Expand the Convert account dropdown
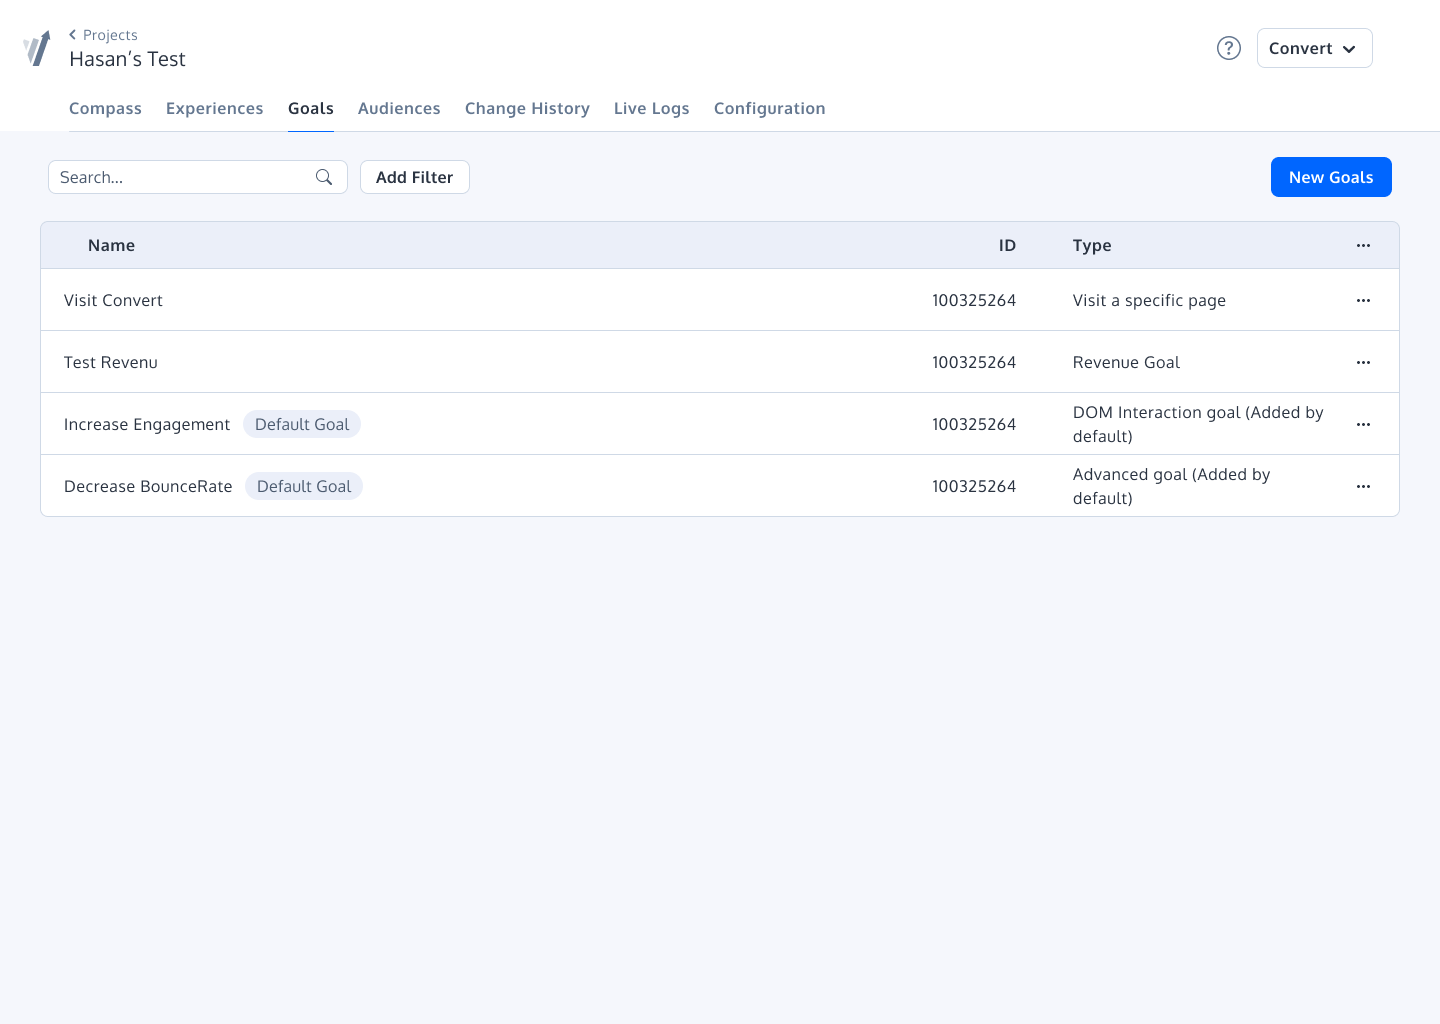The image size is (1440, 1024). tap(1313, 48)
